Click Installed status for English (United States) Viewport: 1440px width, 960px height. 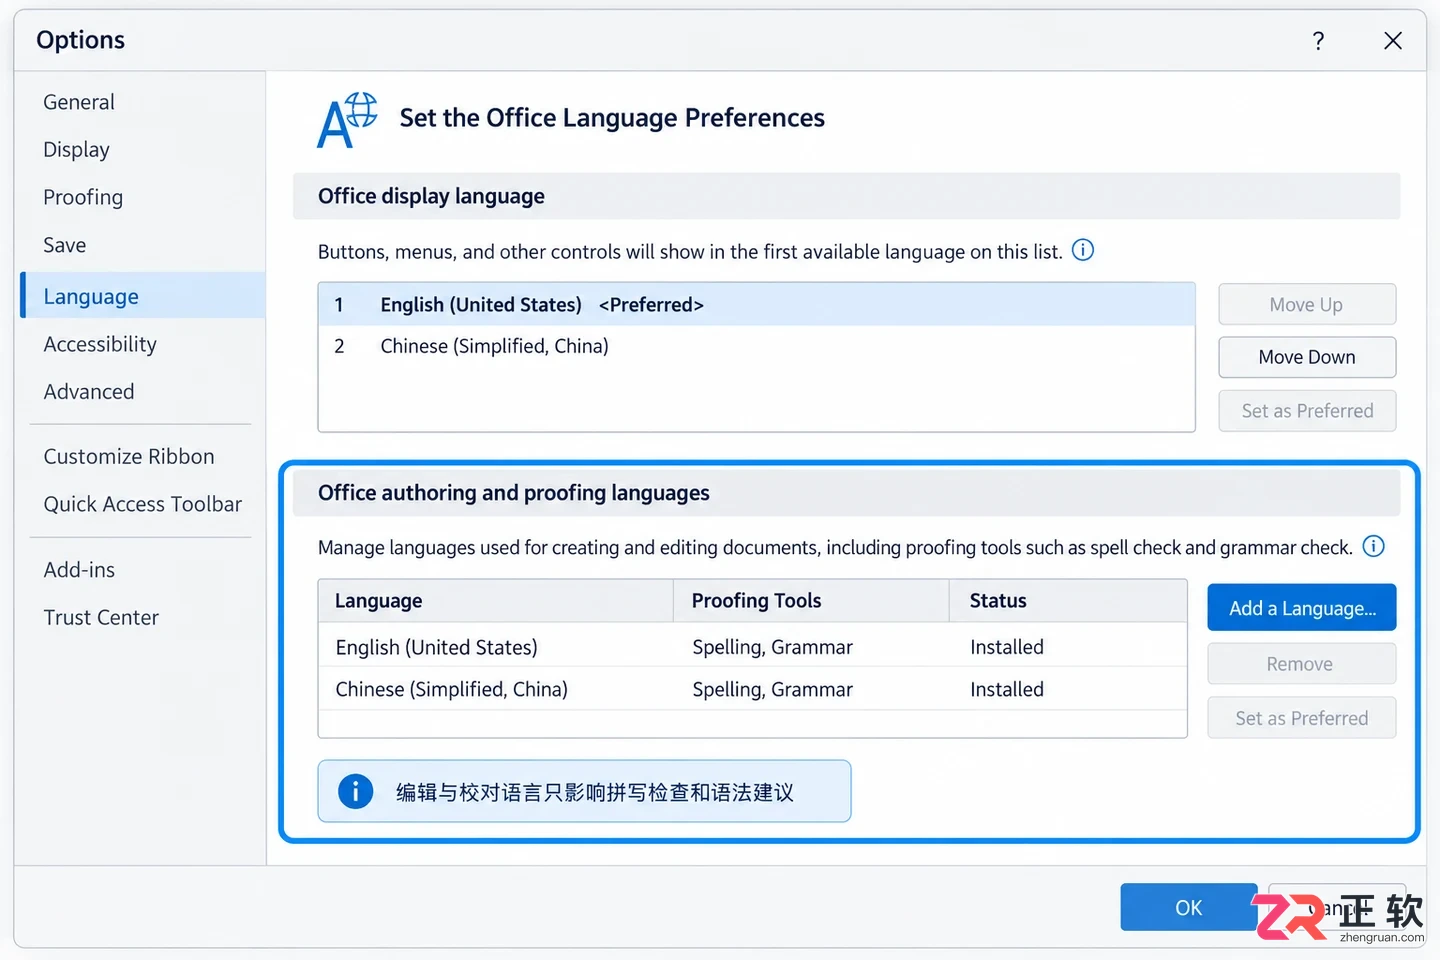pyautogui.click(x=1007, y=647)
